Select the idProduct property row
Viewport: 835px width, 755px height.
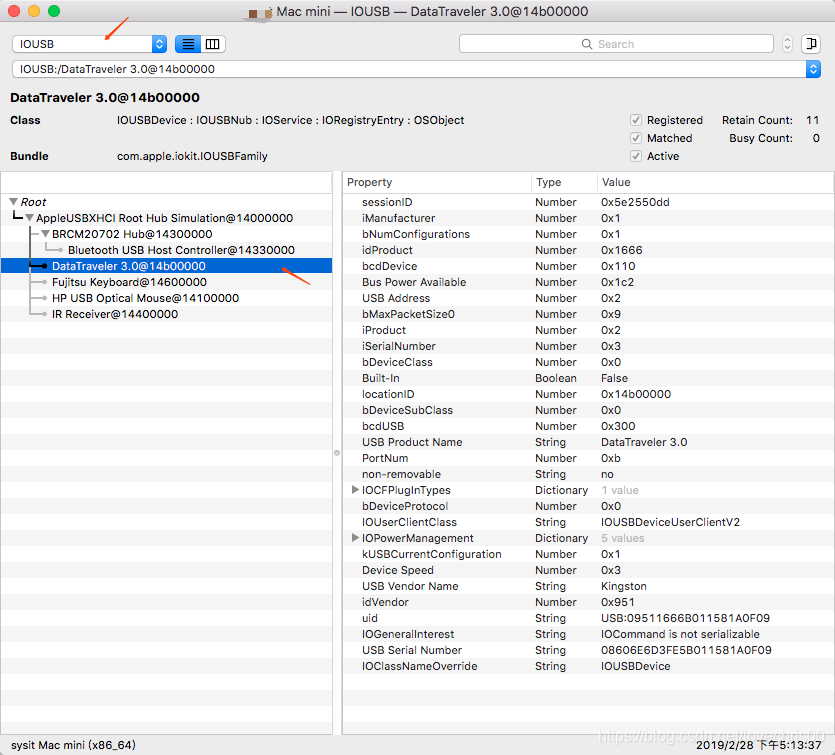[588, 250]
